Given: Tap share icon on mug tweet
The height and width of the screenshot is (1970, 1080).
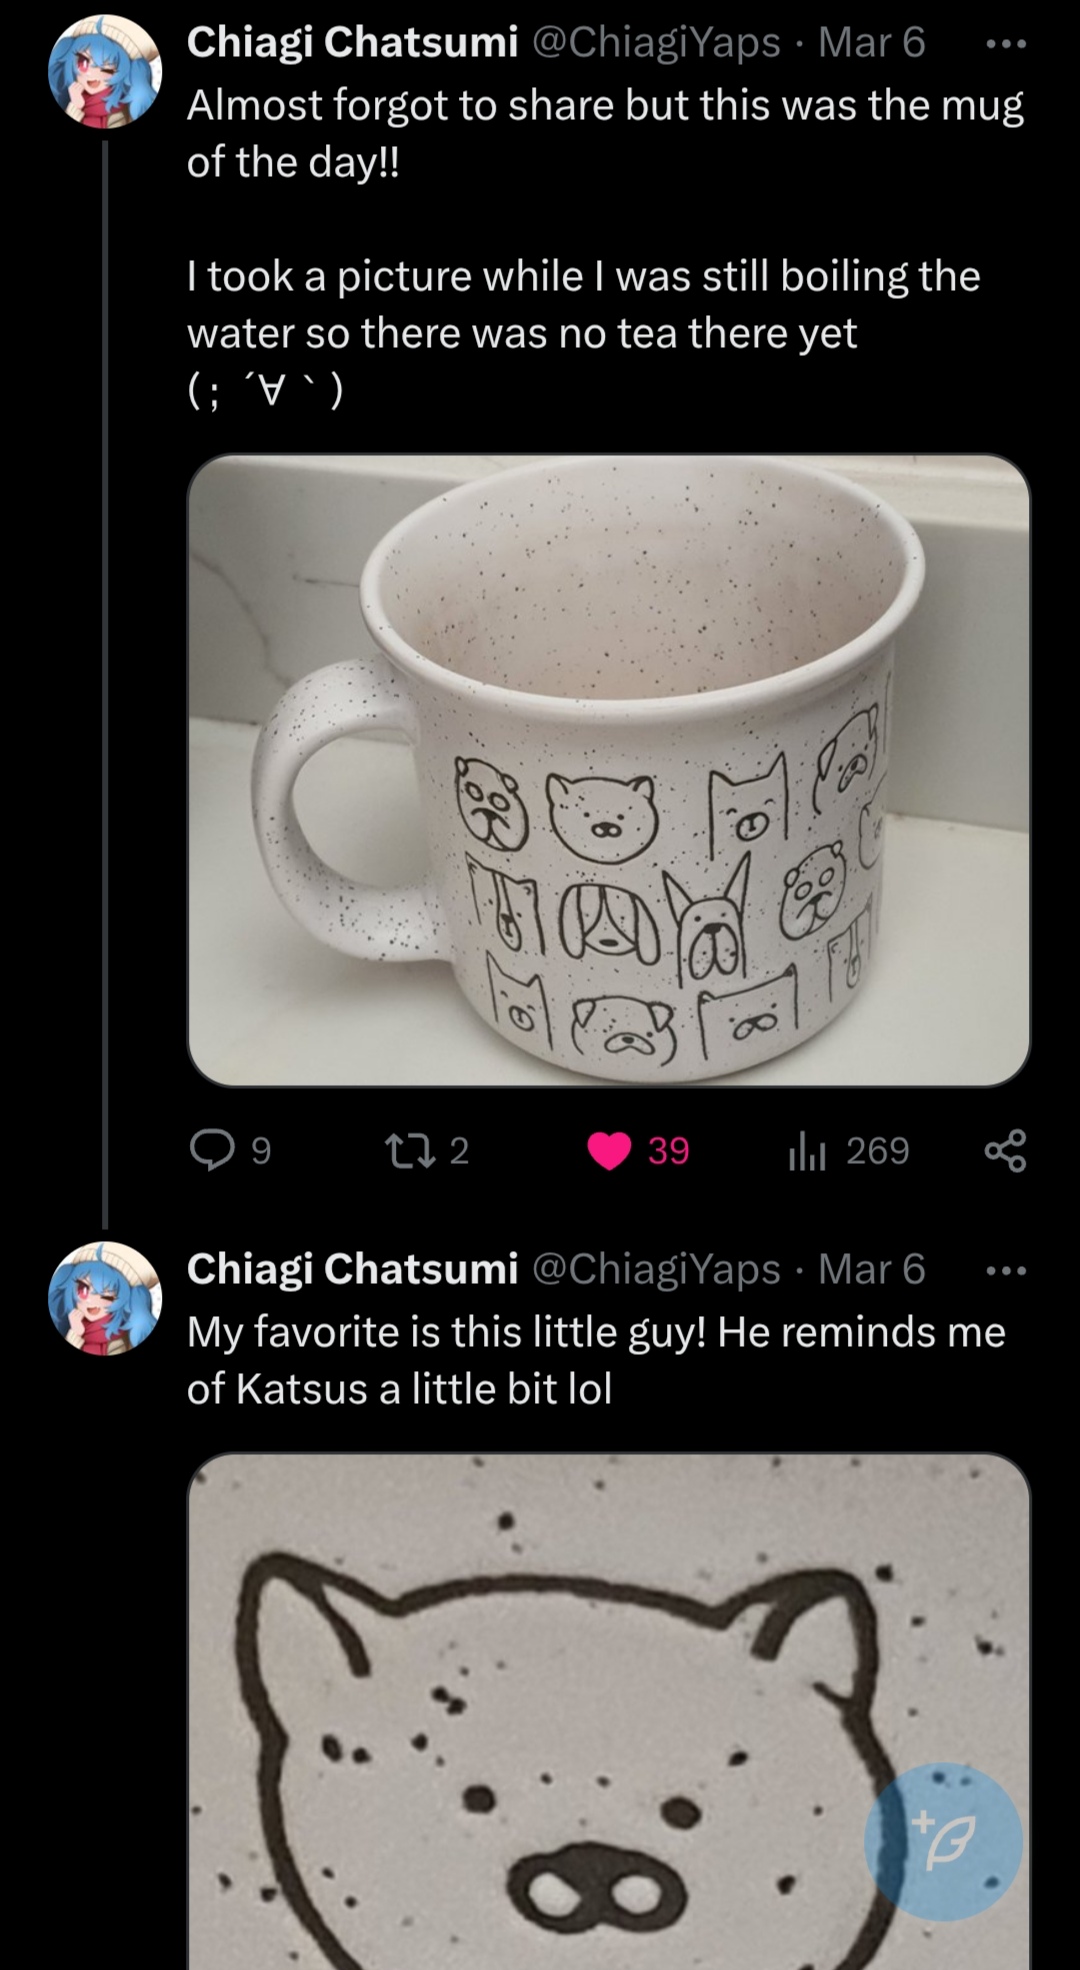Looking at the screenshot, I should [x=1005, y=1150].
